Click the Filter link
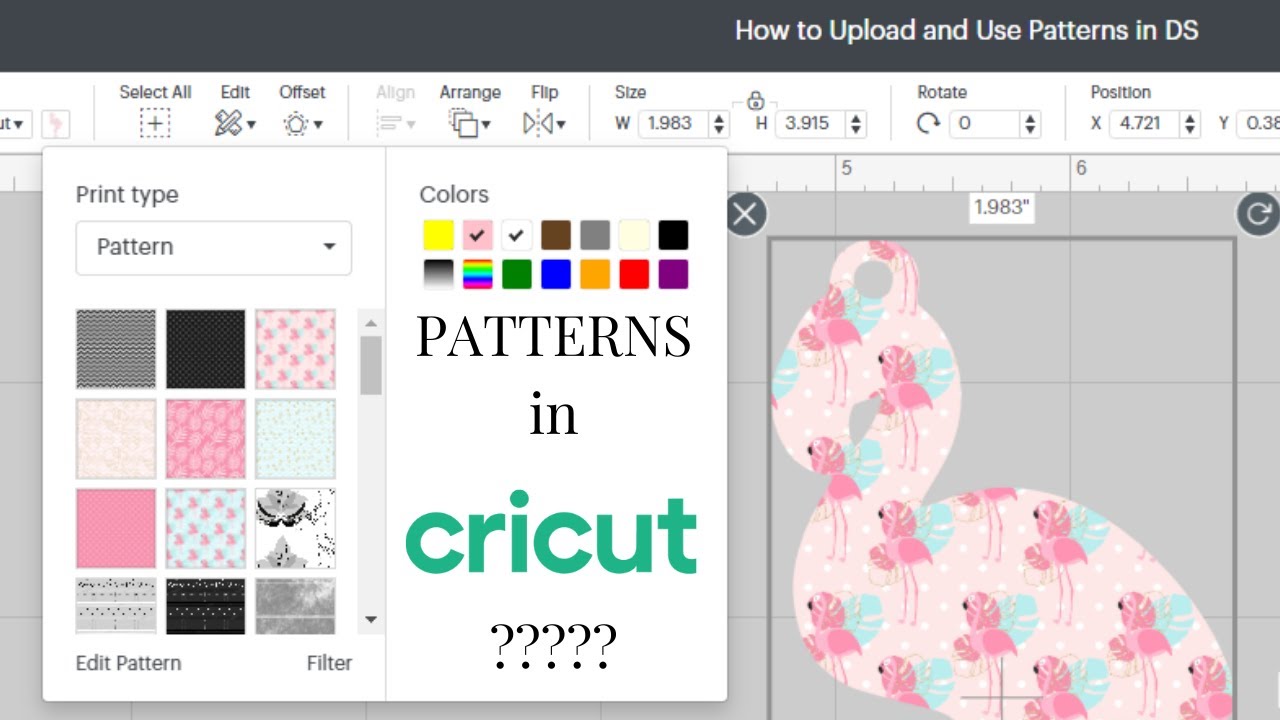This screenshot has height=720, width=1280. [329, 663]
